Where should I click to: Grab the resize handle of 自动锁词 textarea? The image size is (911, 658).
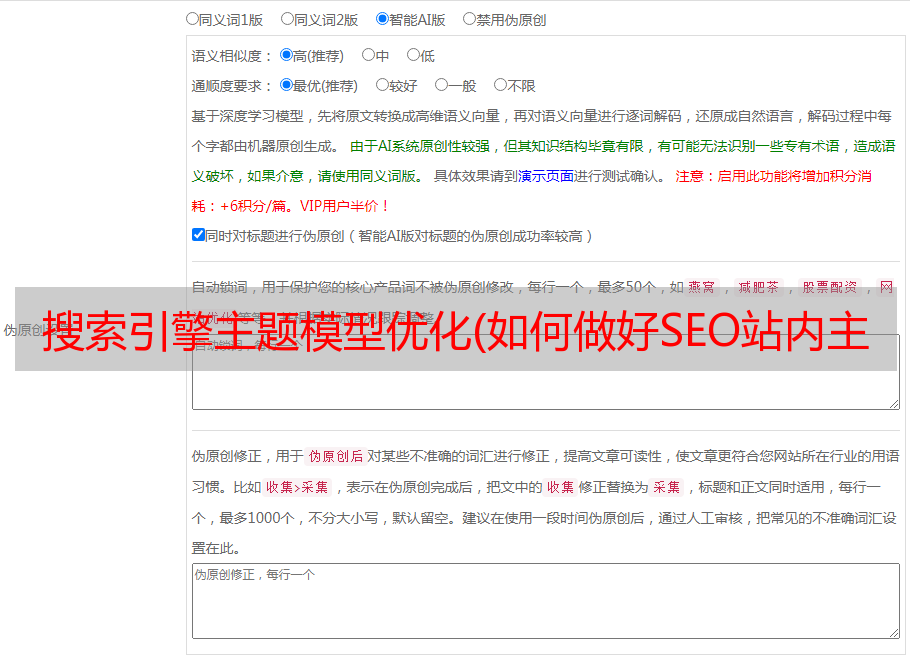(894, 404)
